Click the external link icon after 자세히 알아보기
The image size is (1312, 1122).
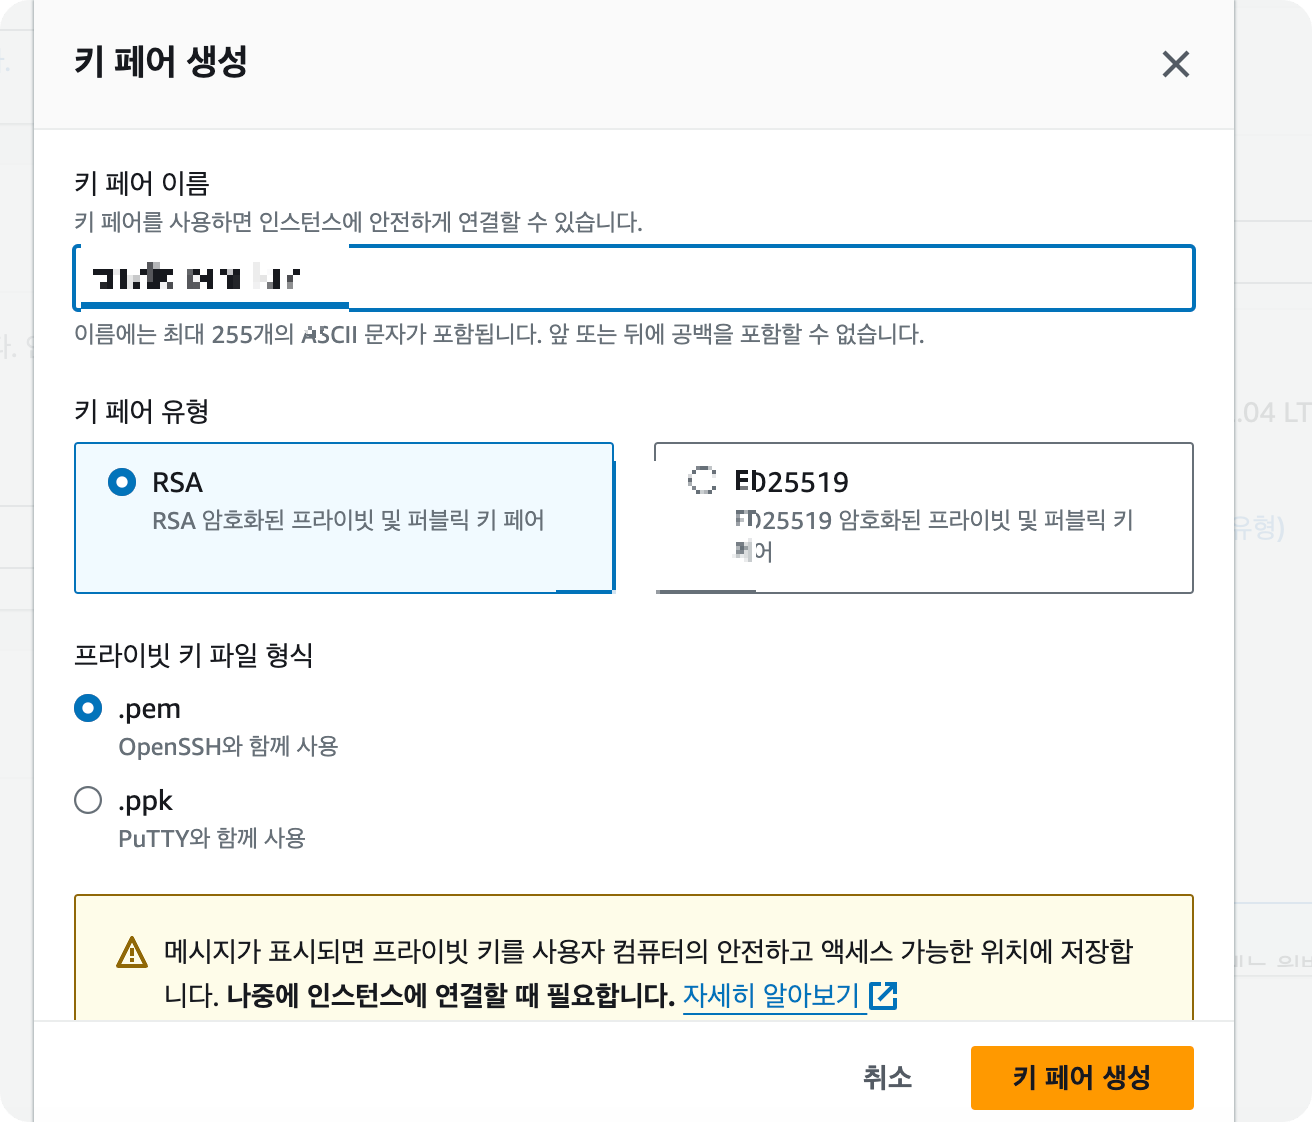884,995
